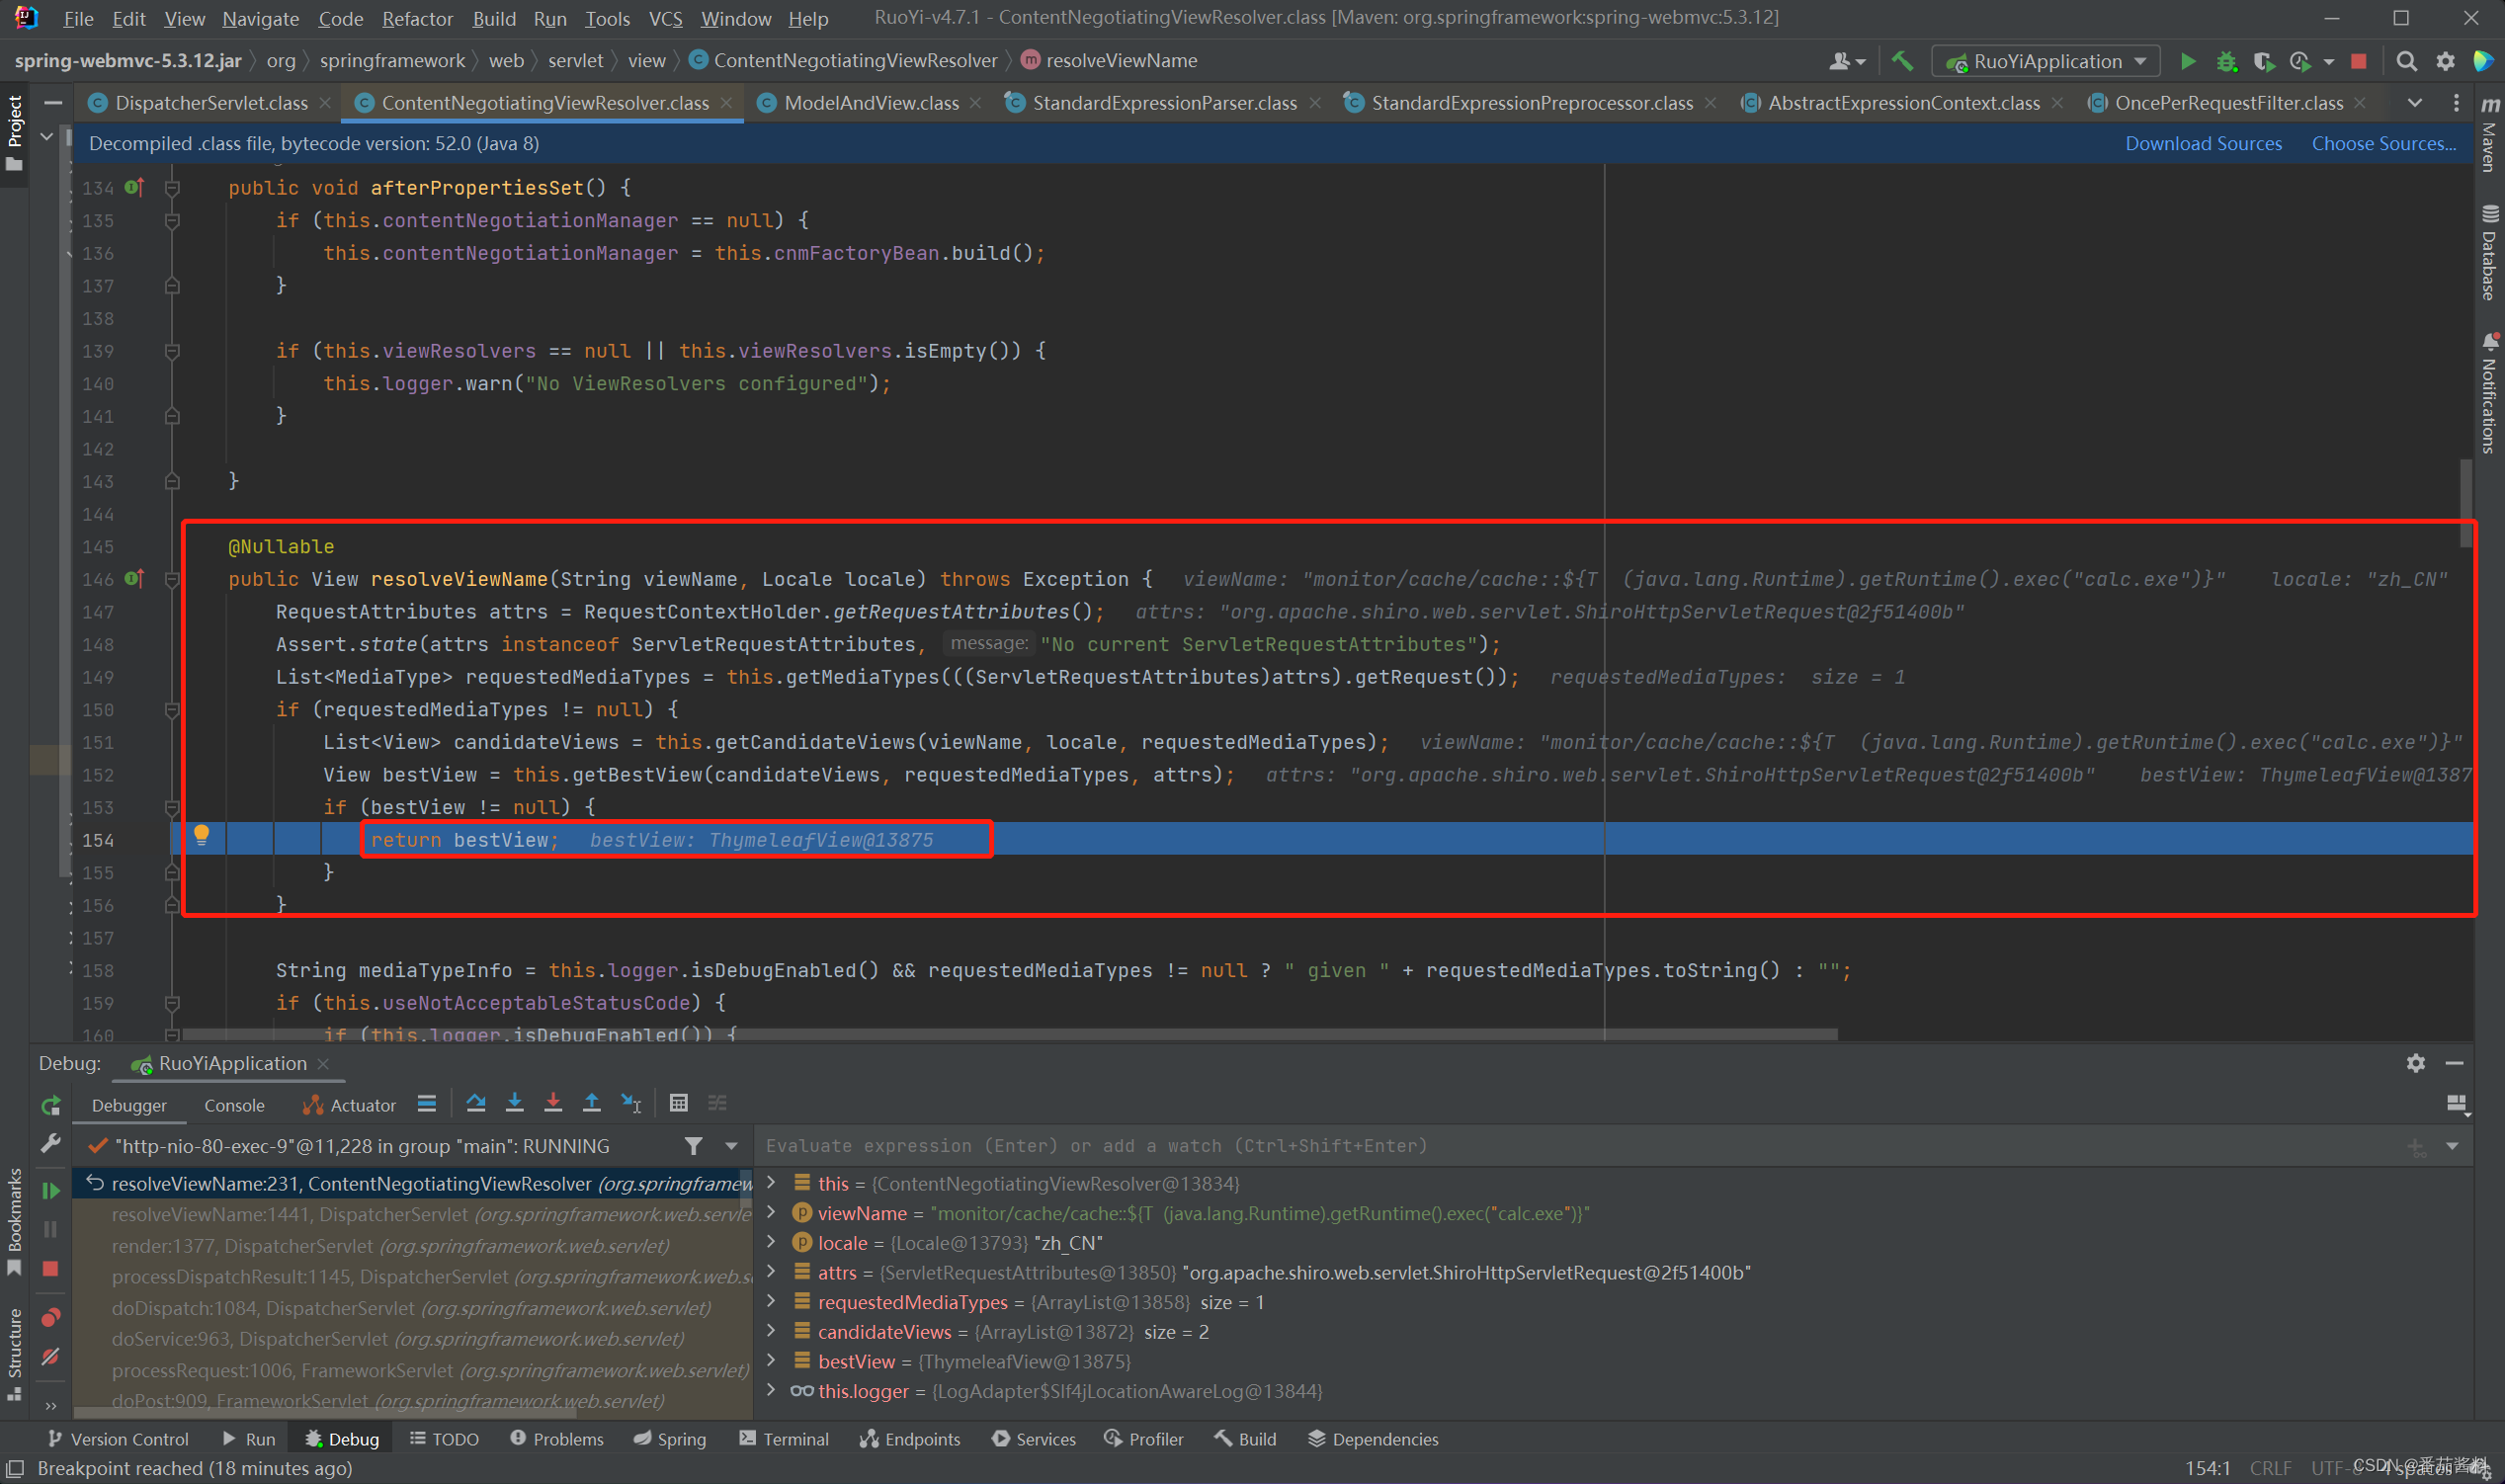
Task: Open RuoYiApplication run configuration dropdown
Action: 2047,61
